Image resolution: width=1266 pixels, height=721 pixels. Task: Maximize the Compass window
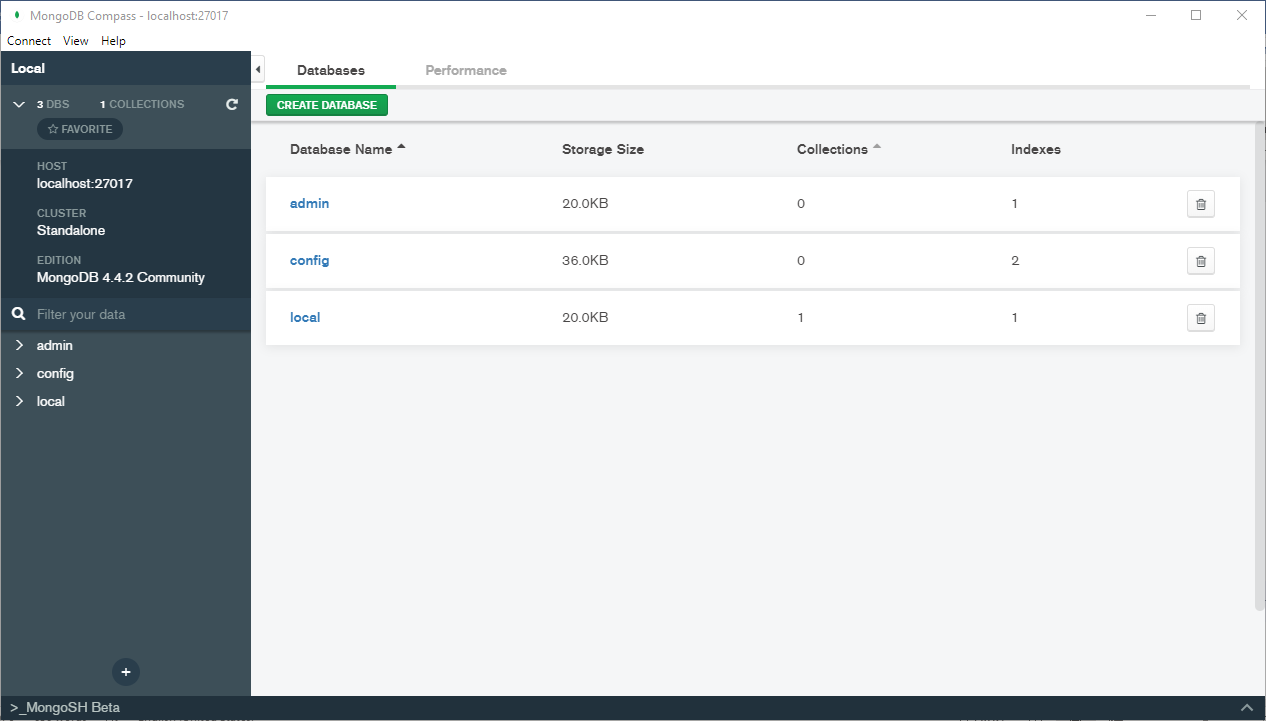(x=1196, y=15)
